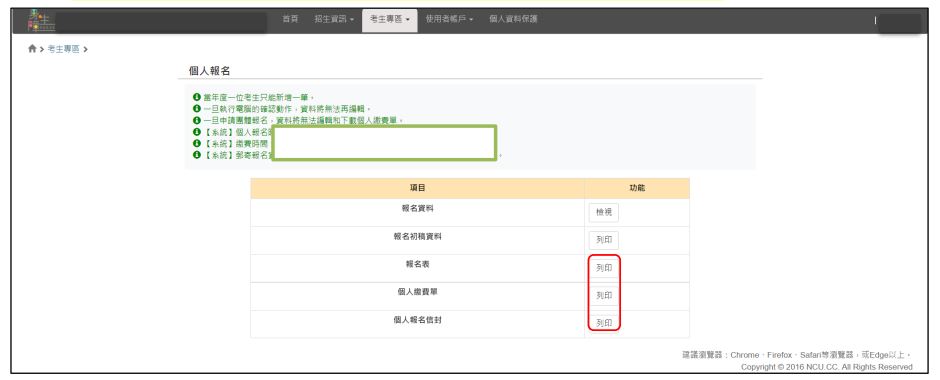Click the 建議瀏覽器 footer text

(x=797, y=355)
